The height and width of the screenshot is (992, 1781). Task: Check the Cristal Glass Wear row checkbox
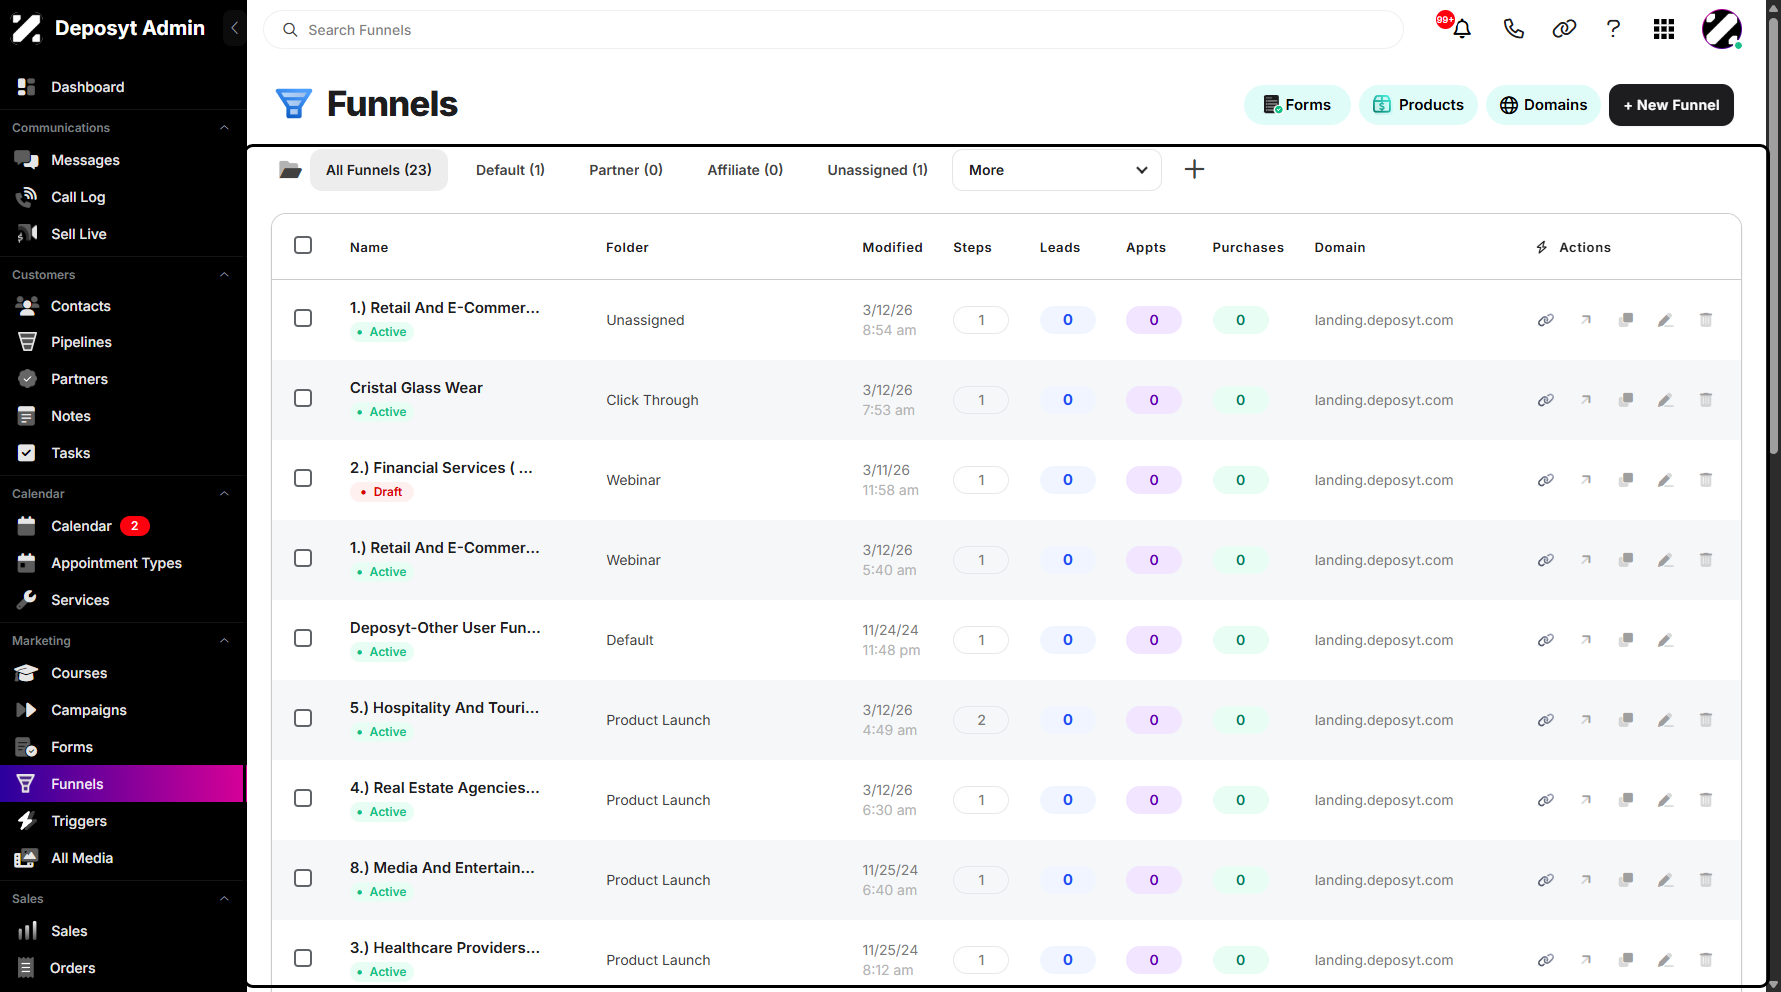click(x=303, y=398)
